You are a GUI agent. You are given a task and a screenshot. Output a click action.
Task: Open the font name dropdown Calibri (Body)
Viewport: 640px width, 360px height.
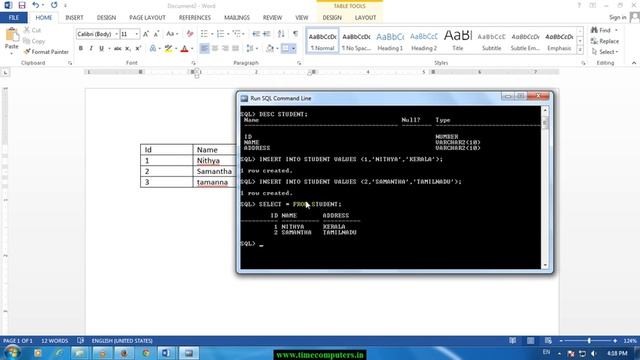(x=117, y=34)
